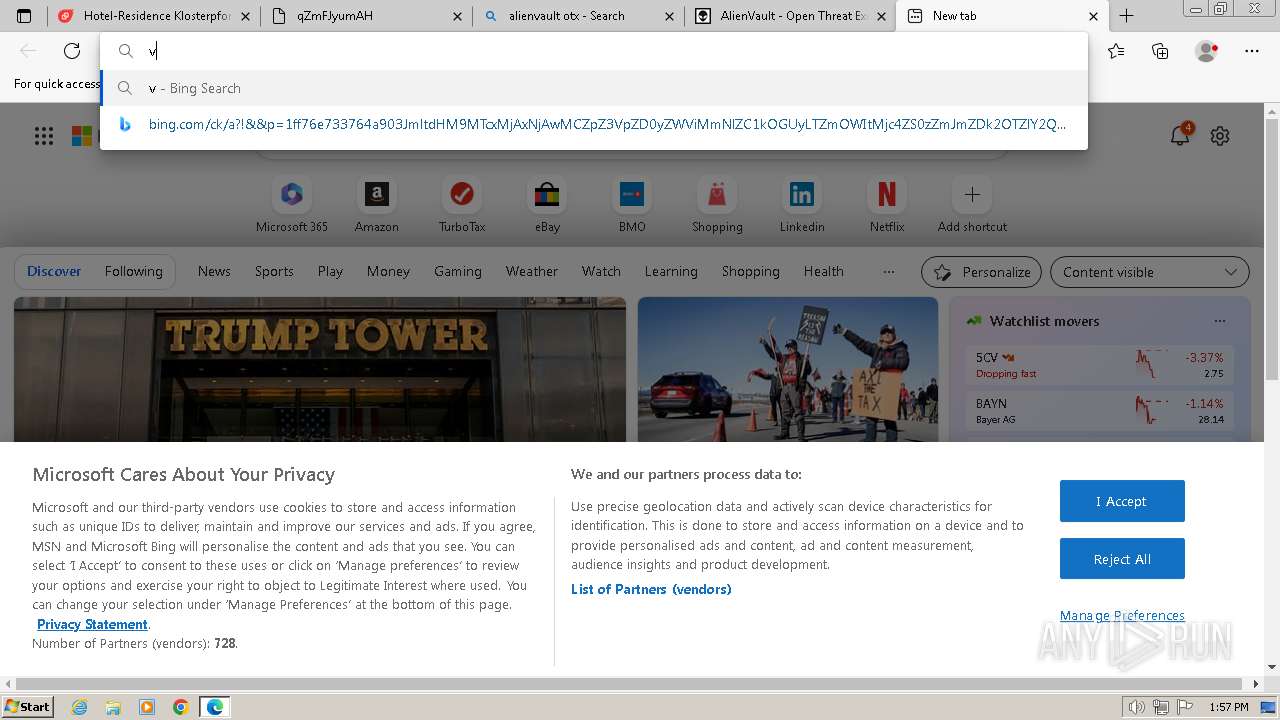Refresh the current page
This screenshot has width=1280, height=720.
(x=72, y=51)
